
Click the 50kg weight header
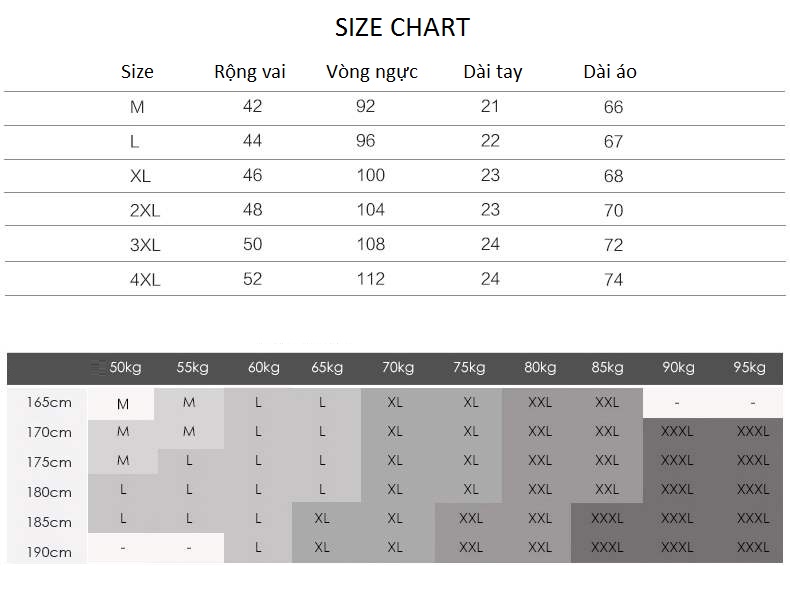125,368
